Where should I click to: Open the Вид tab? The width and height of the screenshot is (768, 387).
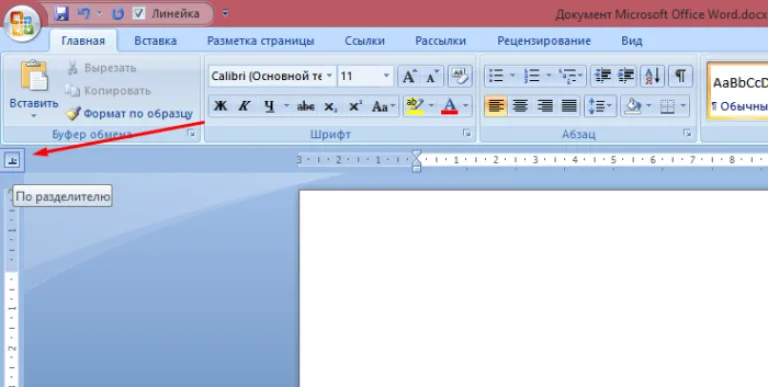pos(631,41)
